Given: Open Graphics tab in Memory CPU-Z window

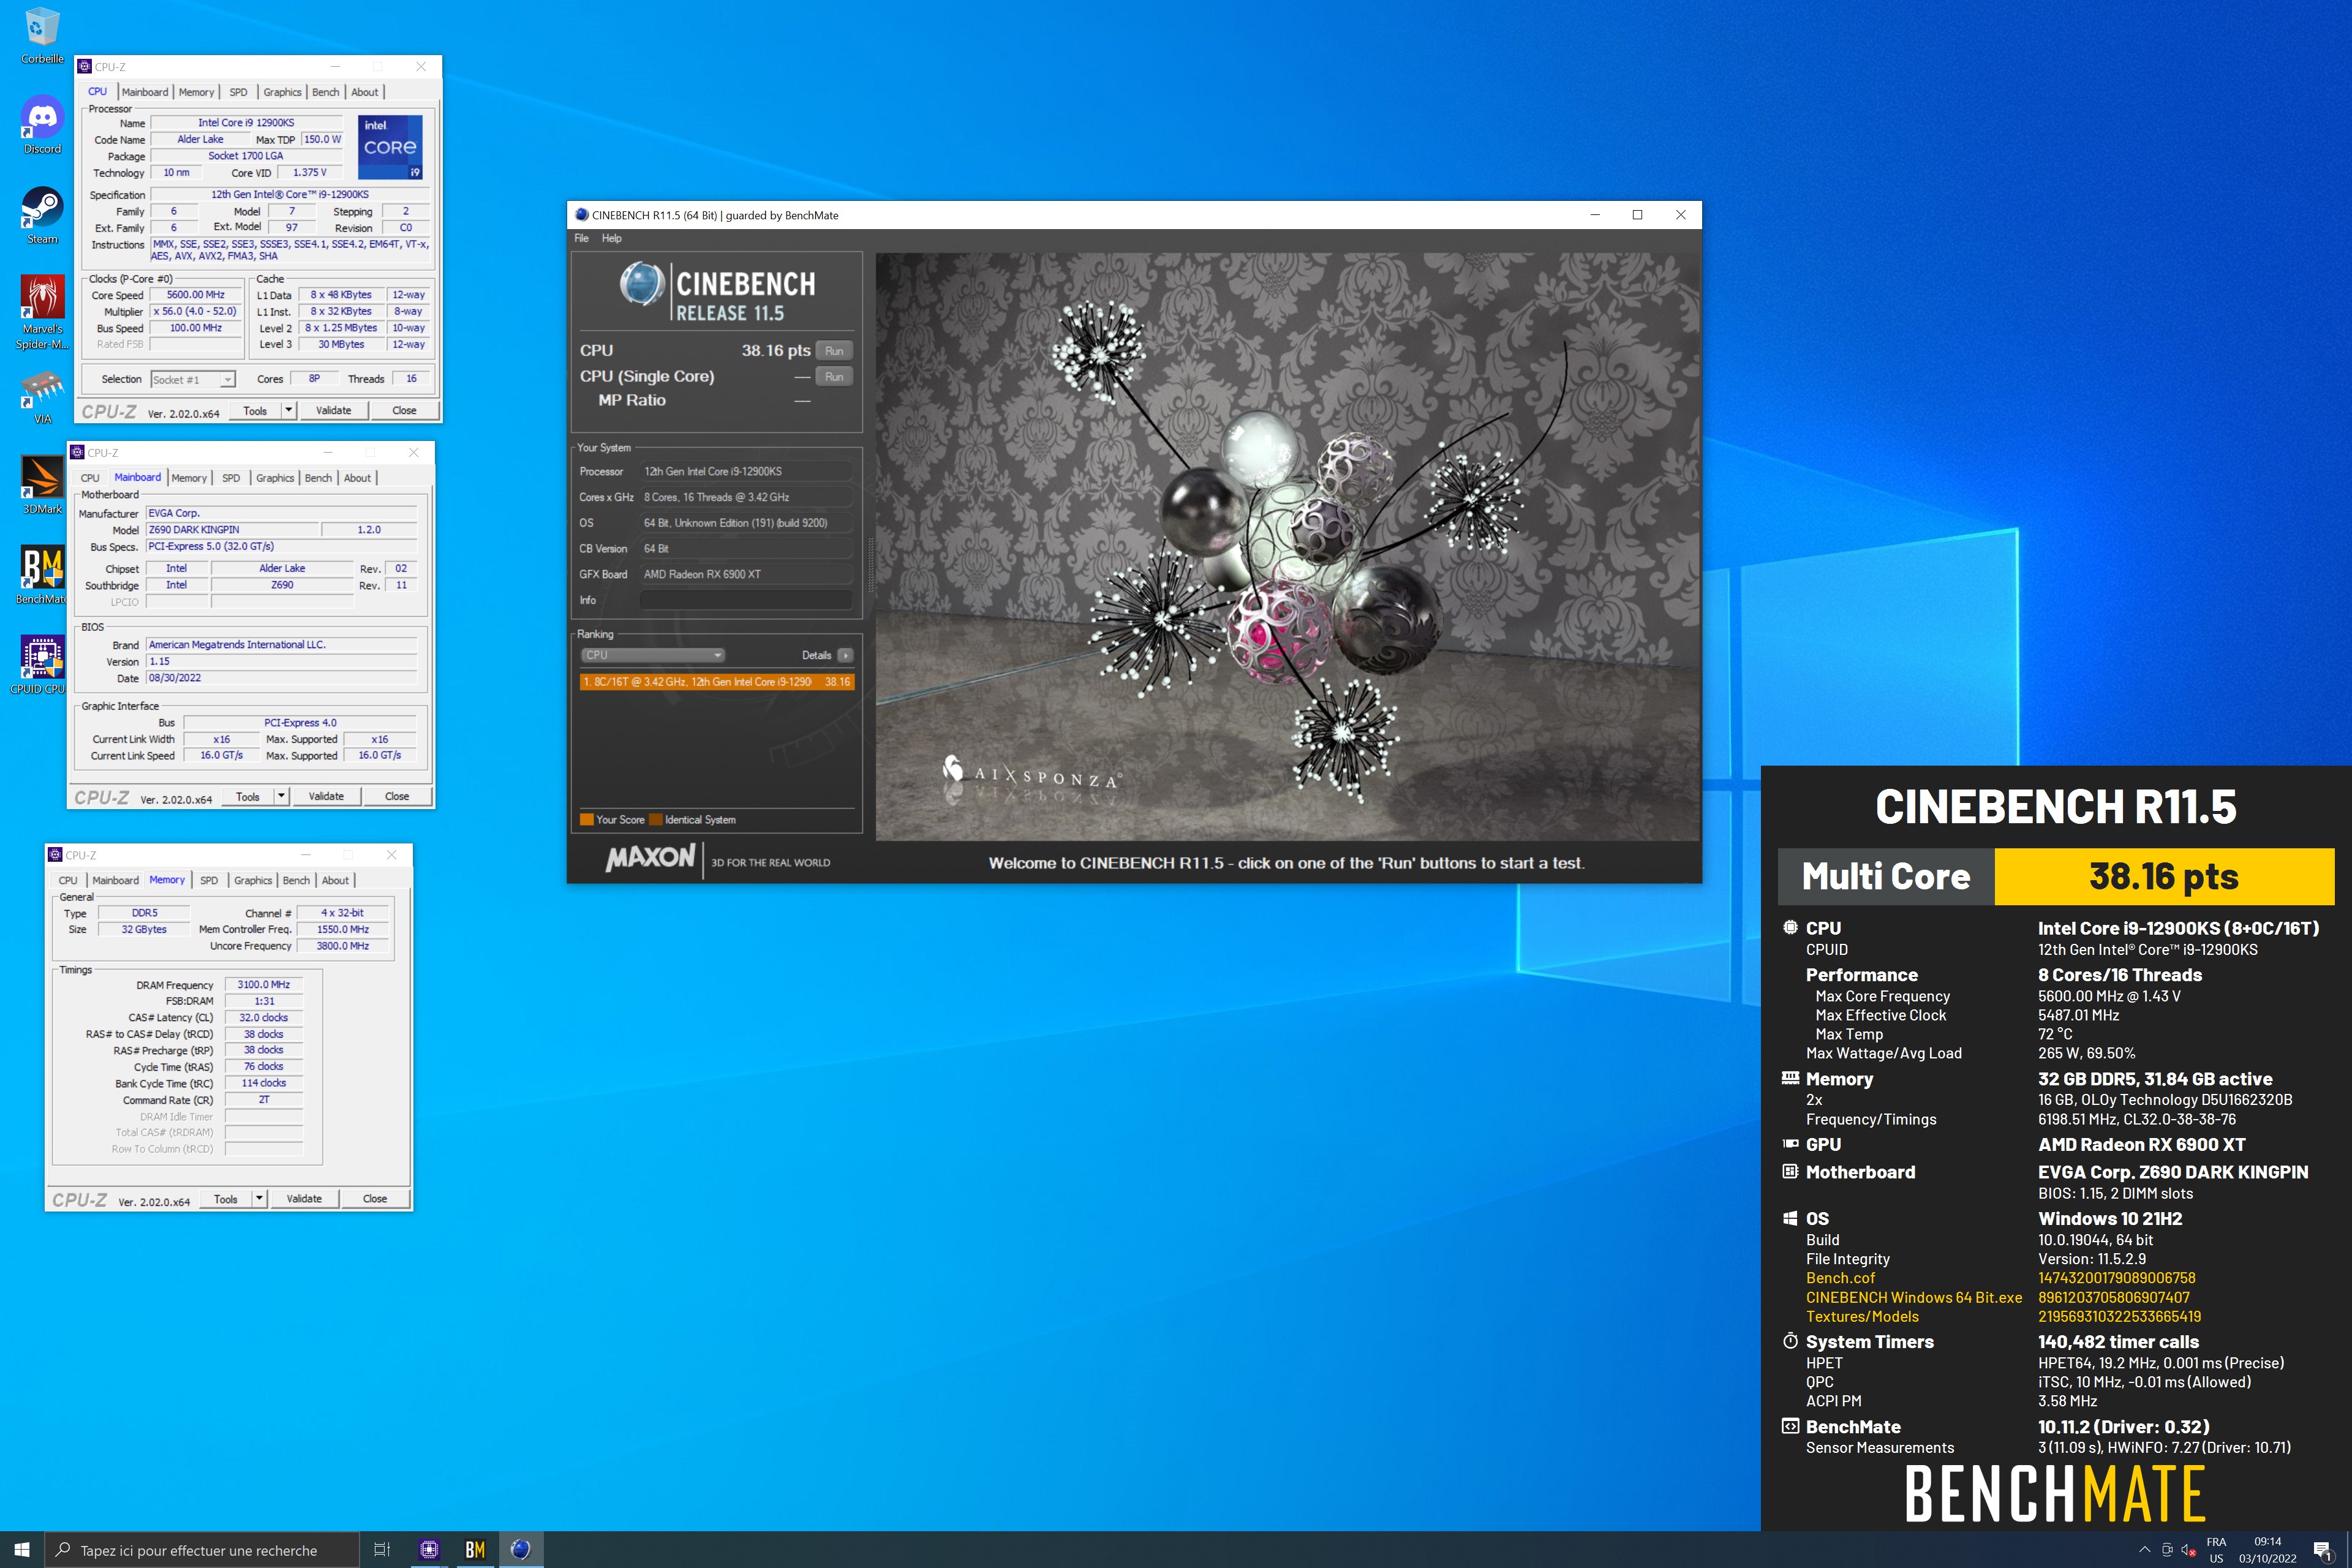Looking at the screenshot, I should point(253,880).
